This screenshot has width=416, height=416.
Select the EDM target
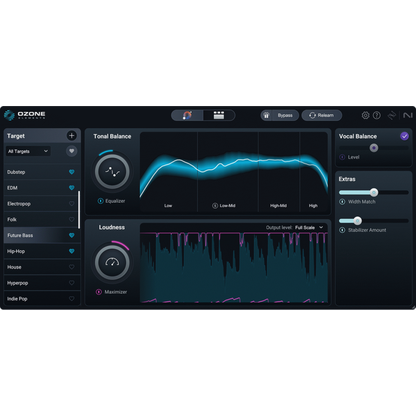point(42,188)
